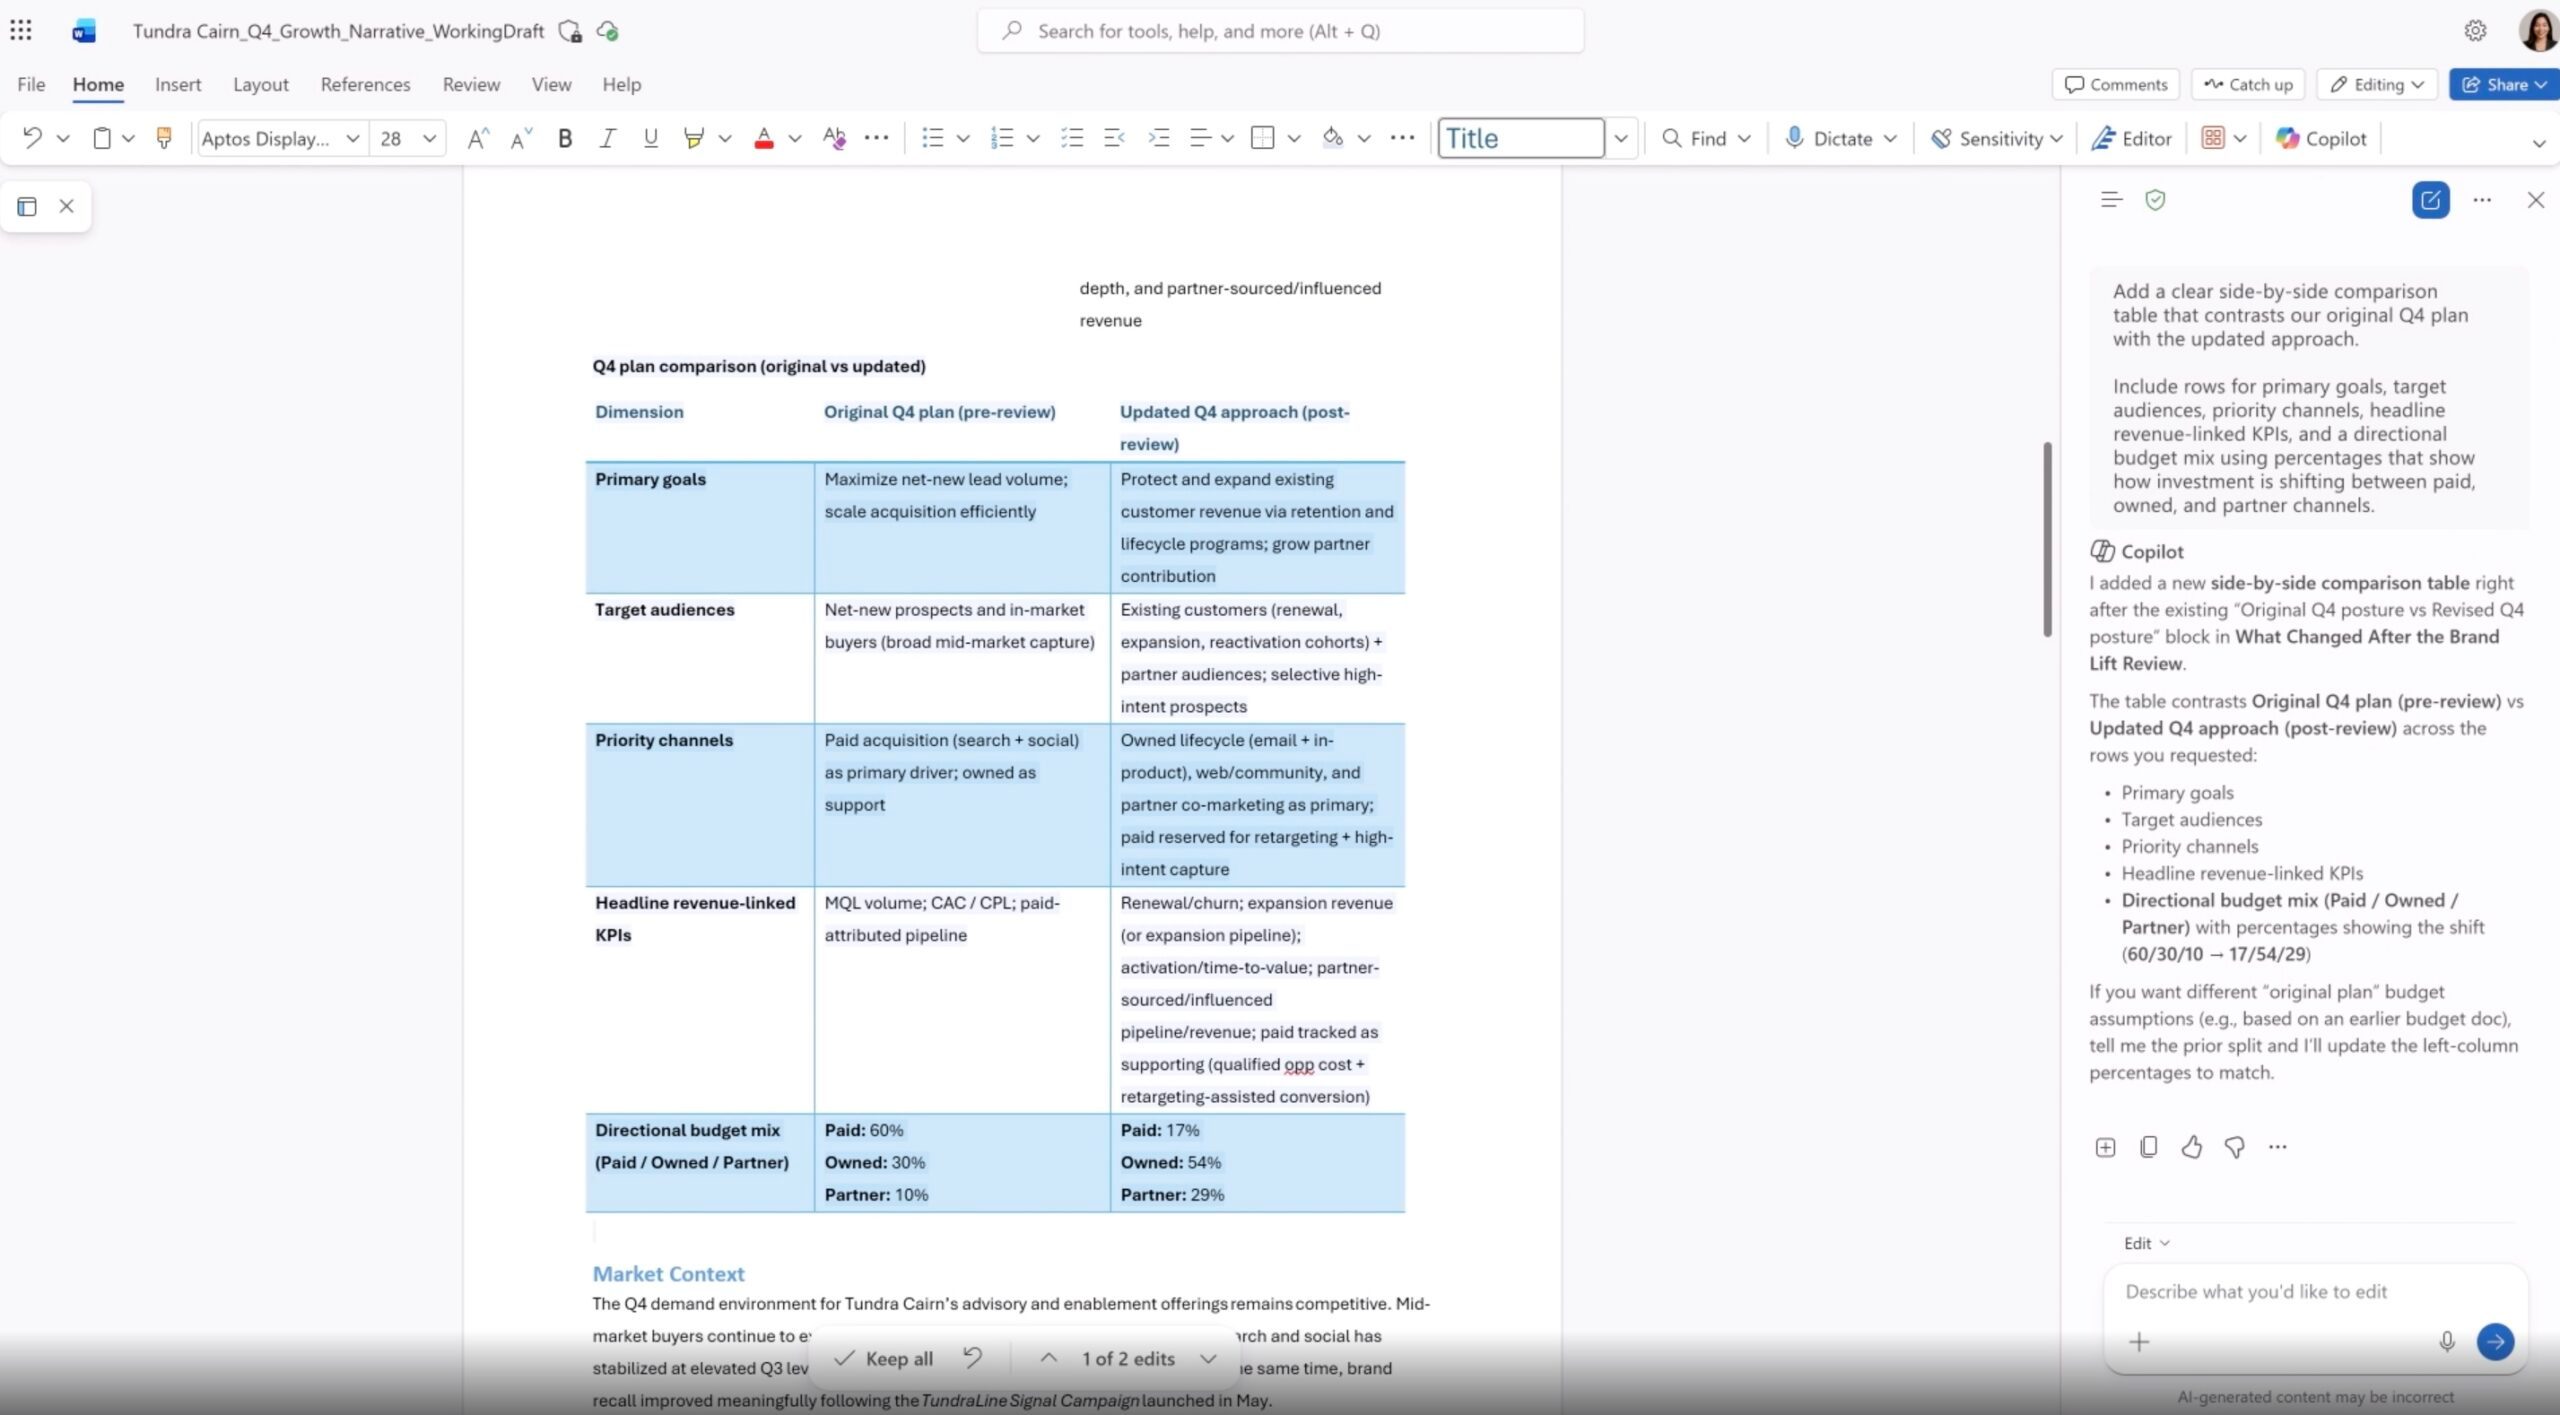Copy Copilot response with copy icon
Image resolution: width=2560 pixels, height=1415 pixels.
click(2148, 1147)
